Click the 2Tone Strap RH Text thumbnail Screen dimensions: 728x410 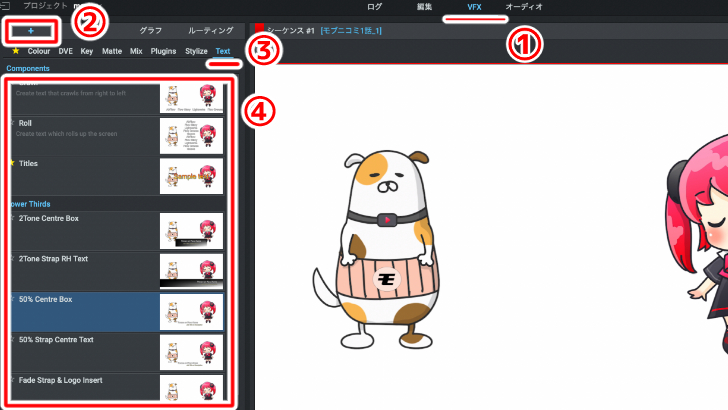tap(191, 271)
